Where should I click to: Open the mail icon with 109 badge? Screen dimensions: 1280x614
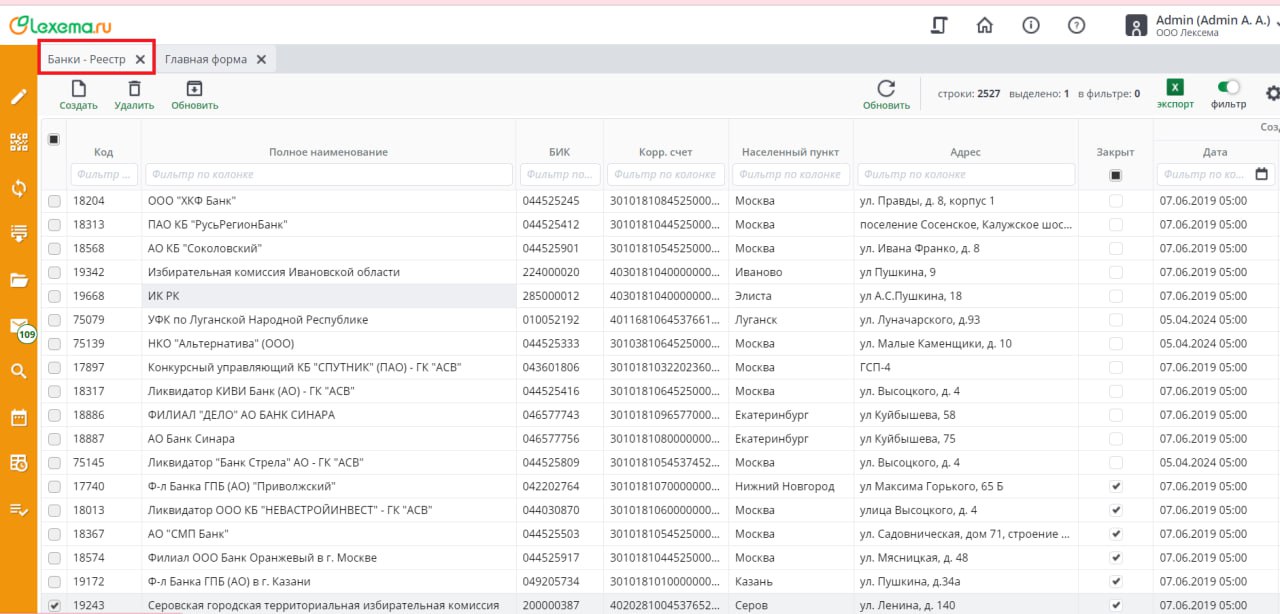[19, 327]
